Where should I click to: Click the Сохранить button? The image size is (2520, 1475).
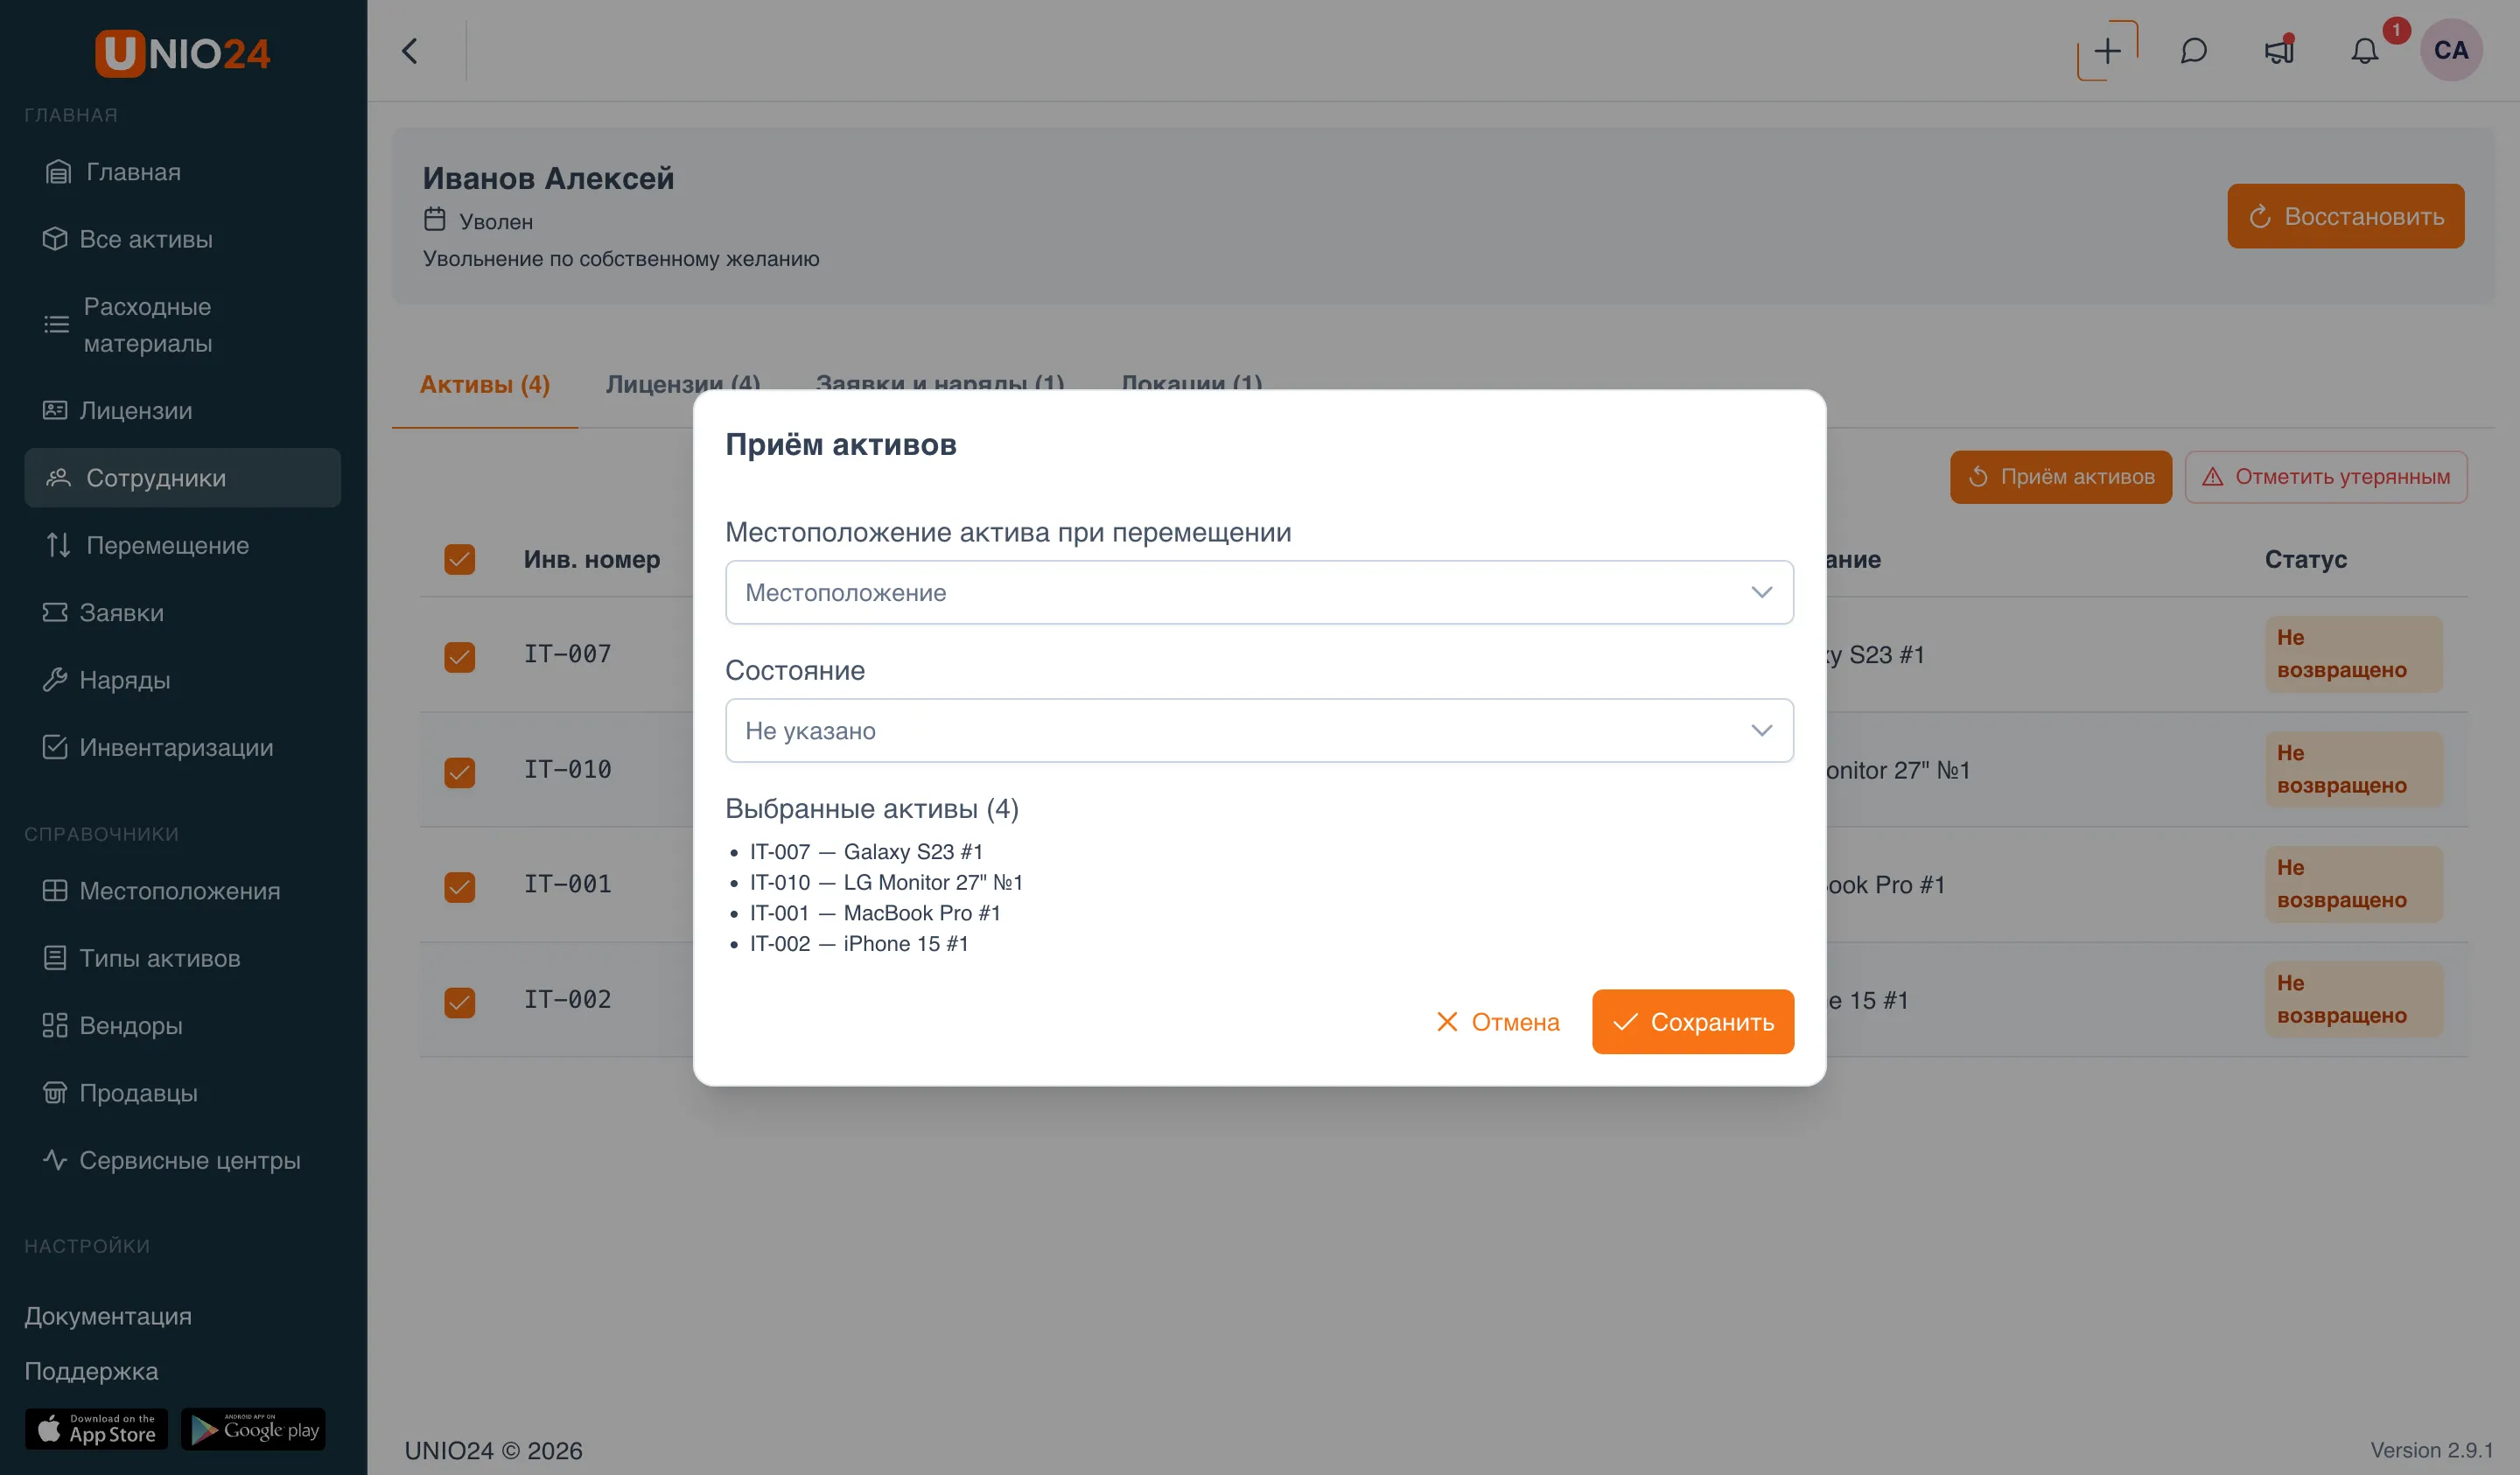point(1693,1021)
